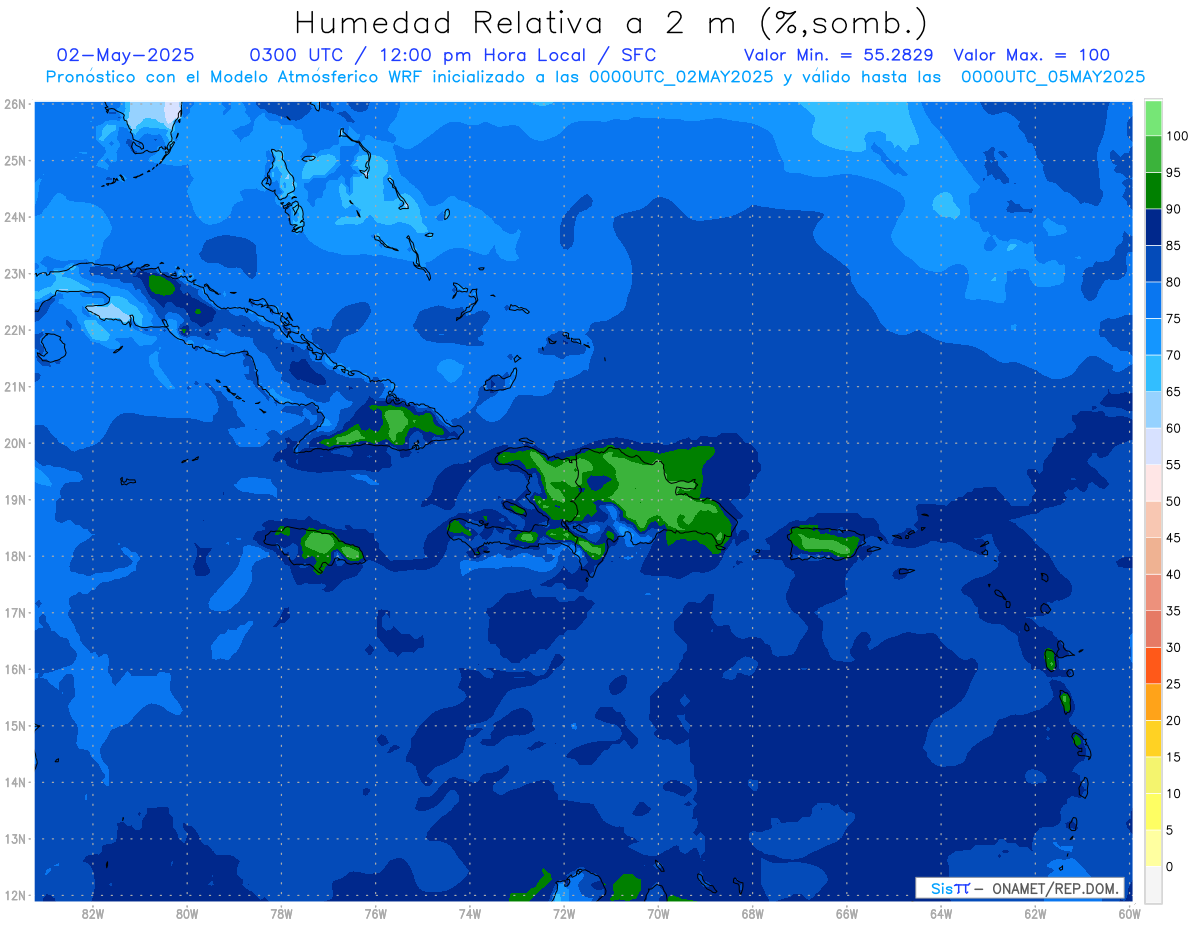1200x927 pixels.
Task: Pick the 25–30 red-orange legend swatch
Action: tap(1153, 666)
